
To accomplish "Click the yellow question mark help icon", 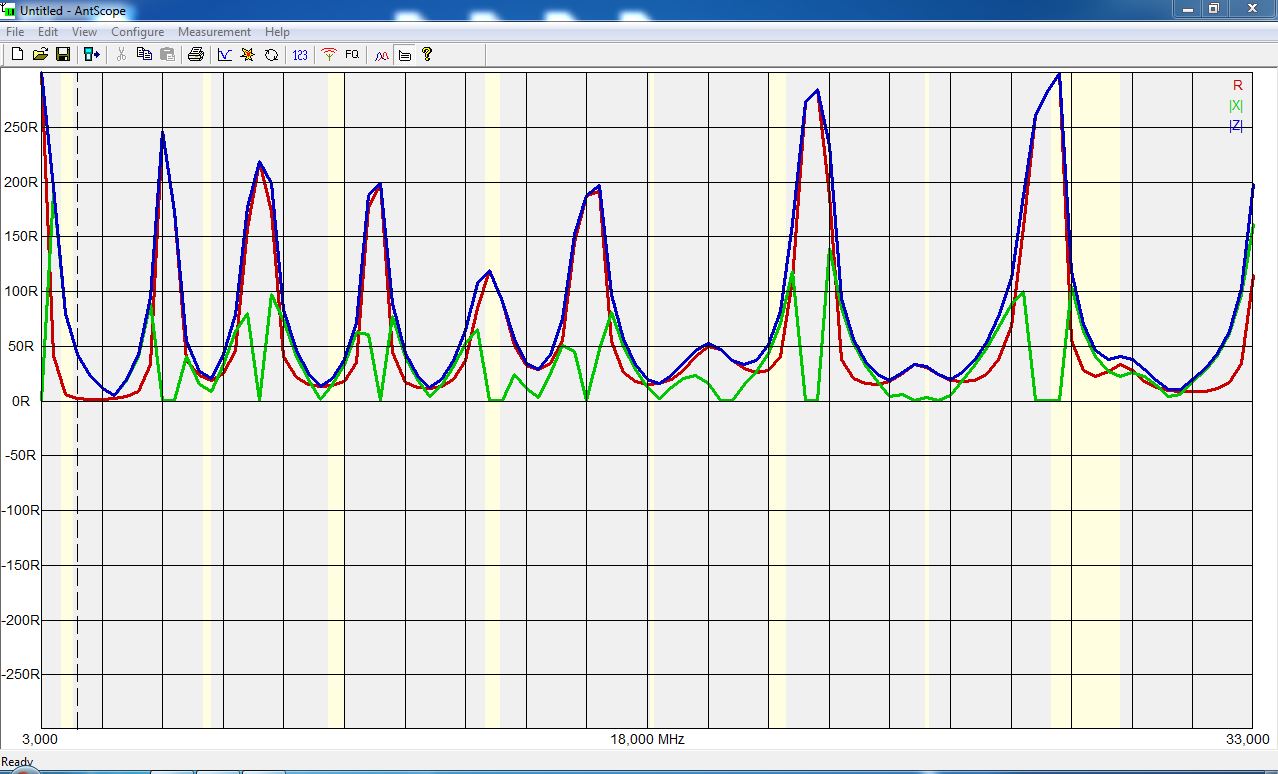I will point(427,54).
